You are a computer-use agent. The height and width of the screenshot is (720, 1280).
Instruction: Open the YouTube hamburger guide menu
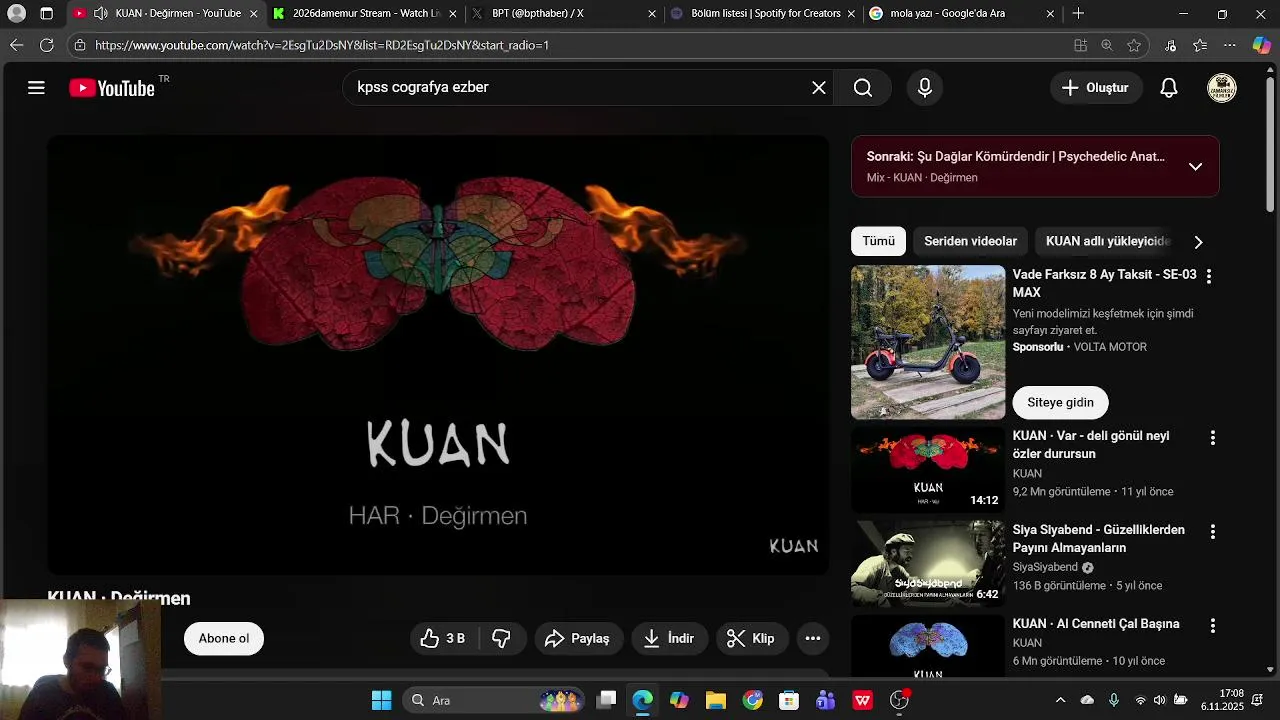tap(36, 88)
